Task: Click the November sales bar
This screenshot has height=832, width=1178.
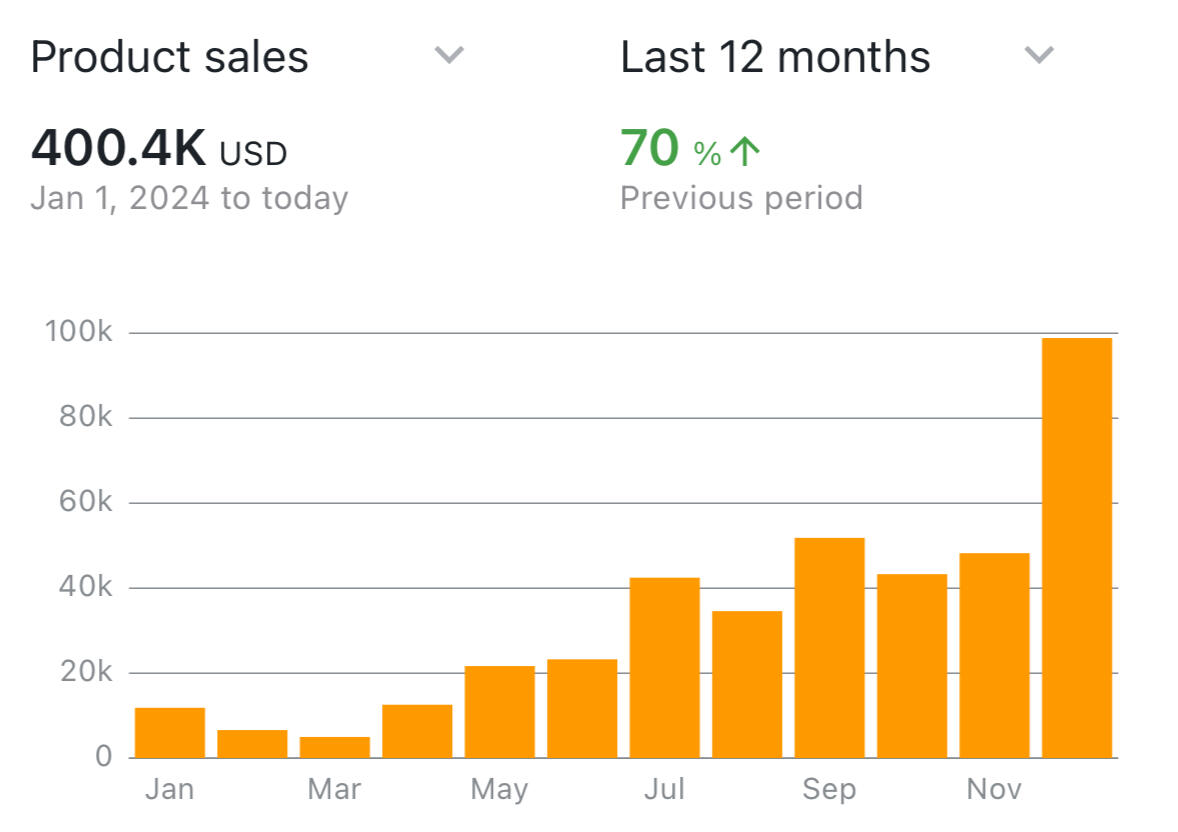Action: 994,656
